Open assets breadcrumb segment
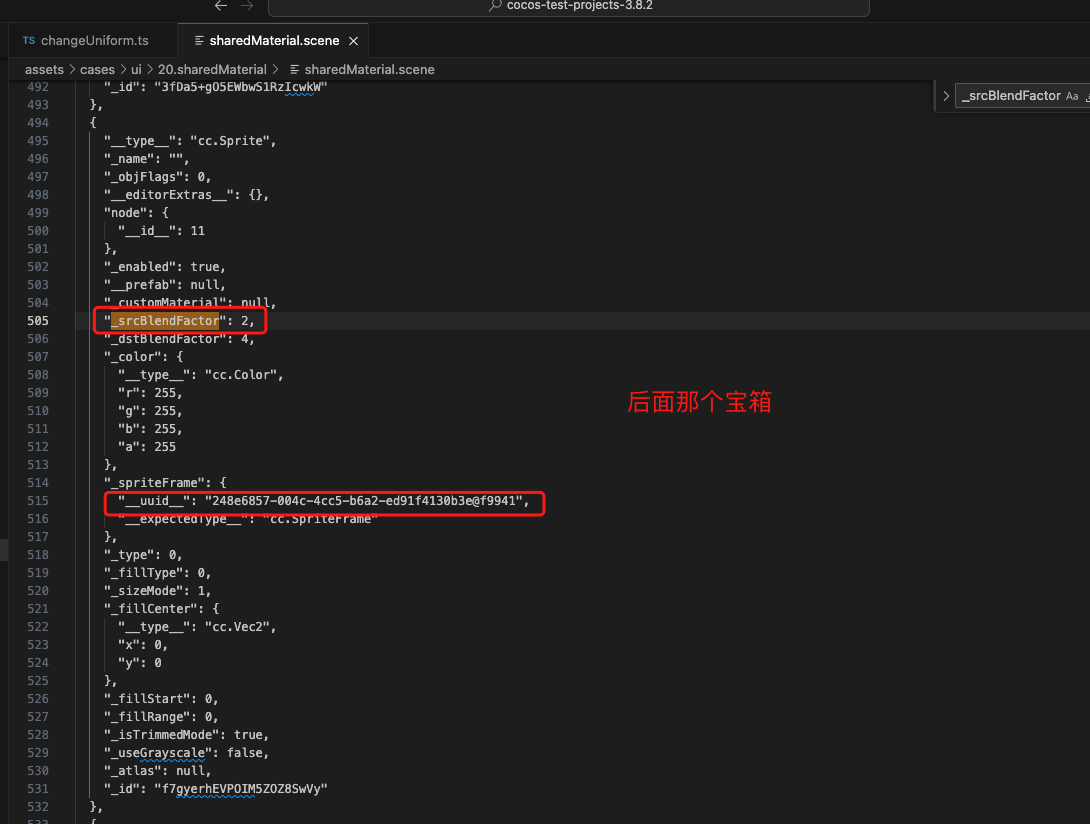 (44, 70)
